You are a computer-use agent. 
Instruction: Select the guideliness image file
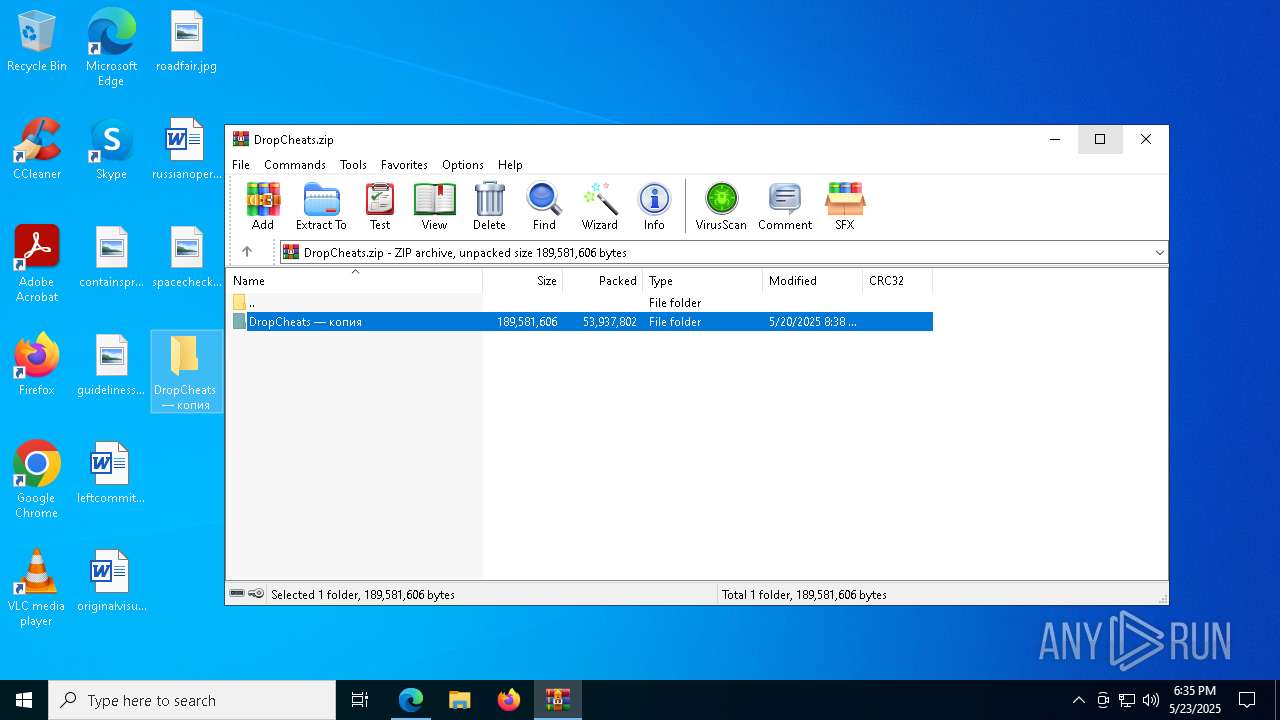click(111, 365)
